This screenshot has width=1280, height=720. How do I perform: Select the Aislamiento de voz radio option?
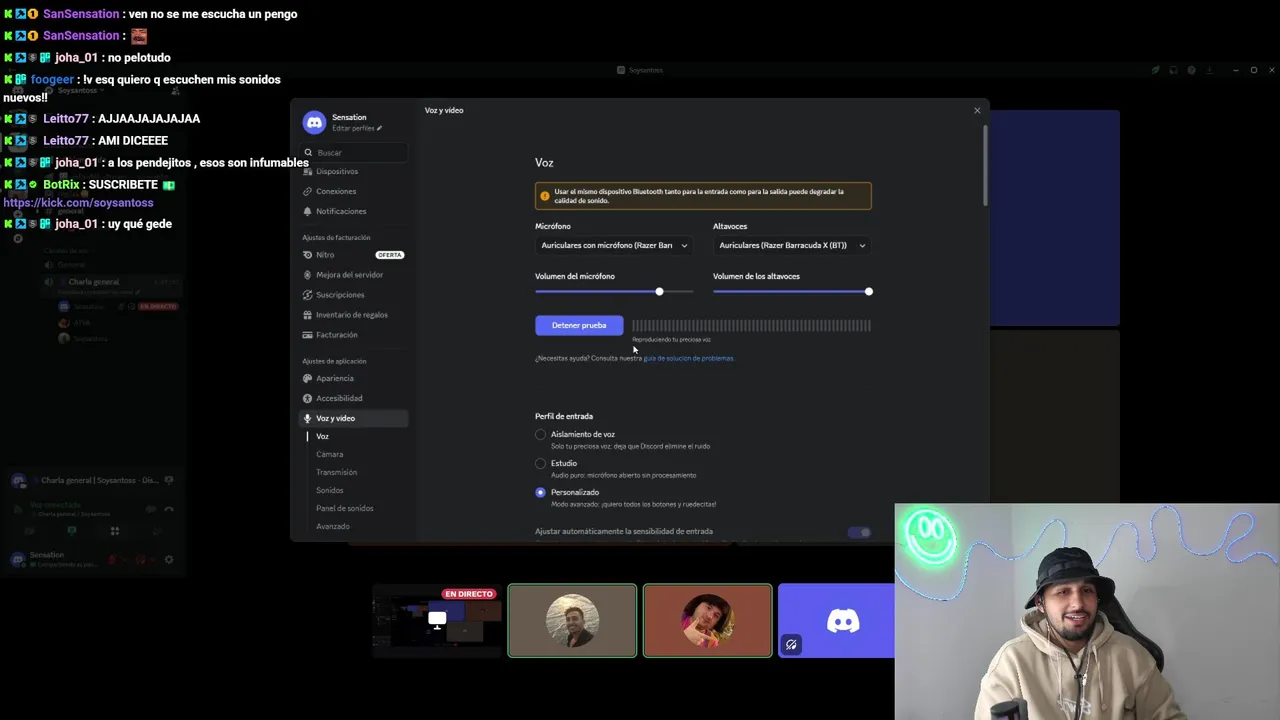pos(541,434)
